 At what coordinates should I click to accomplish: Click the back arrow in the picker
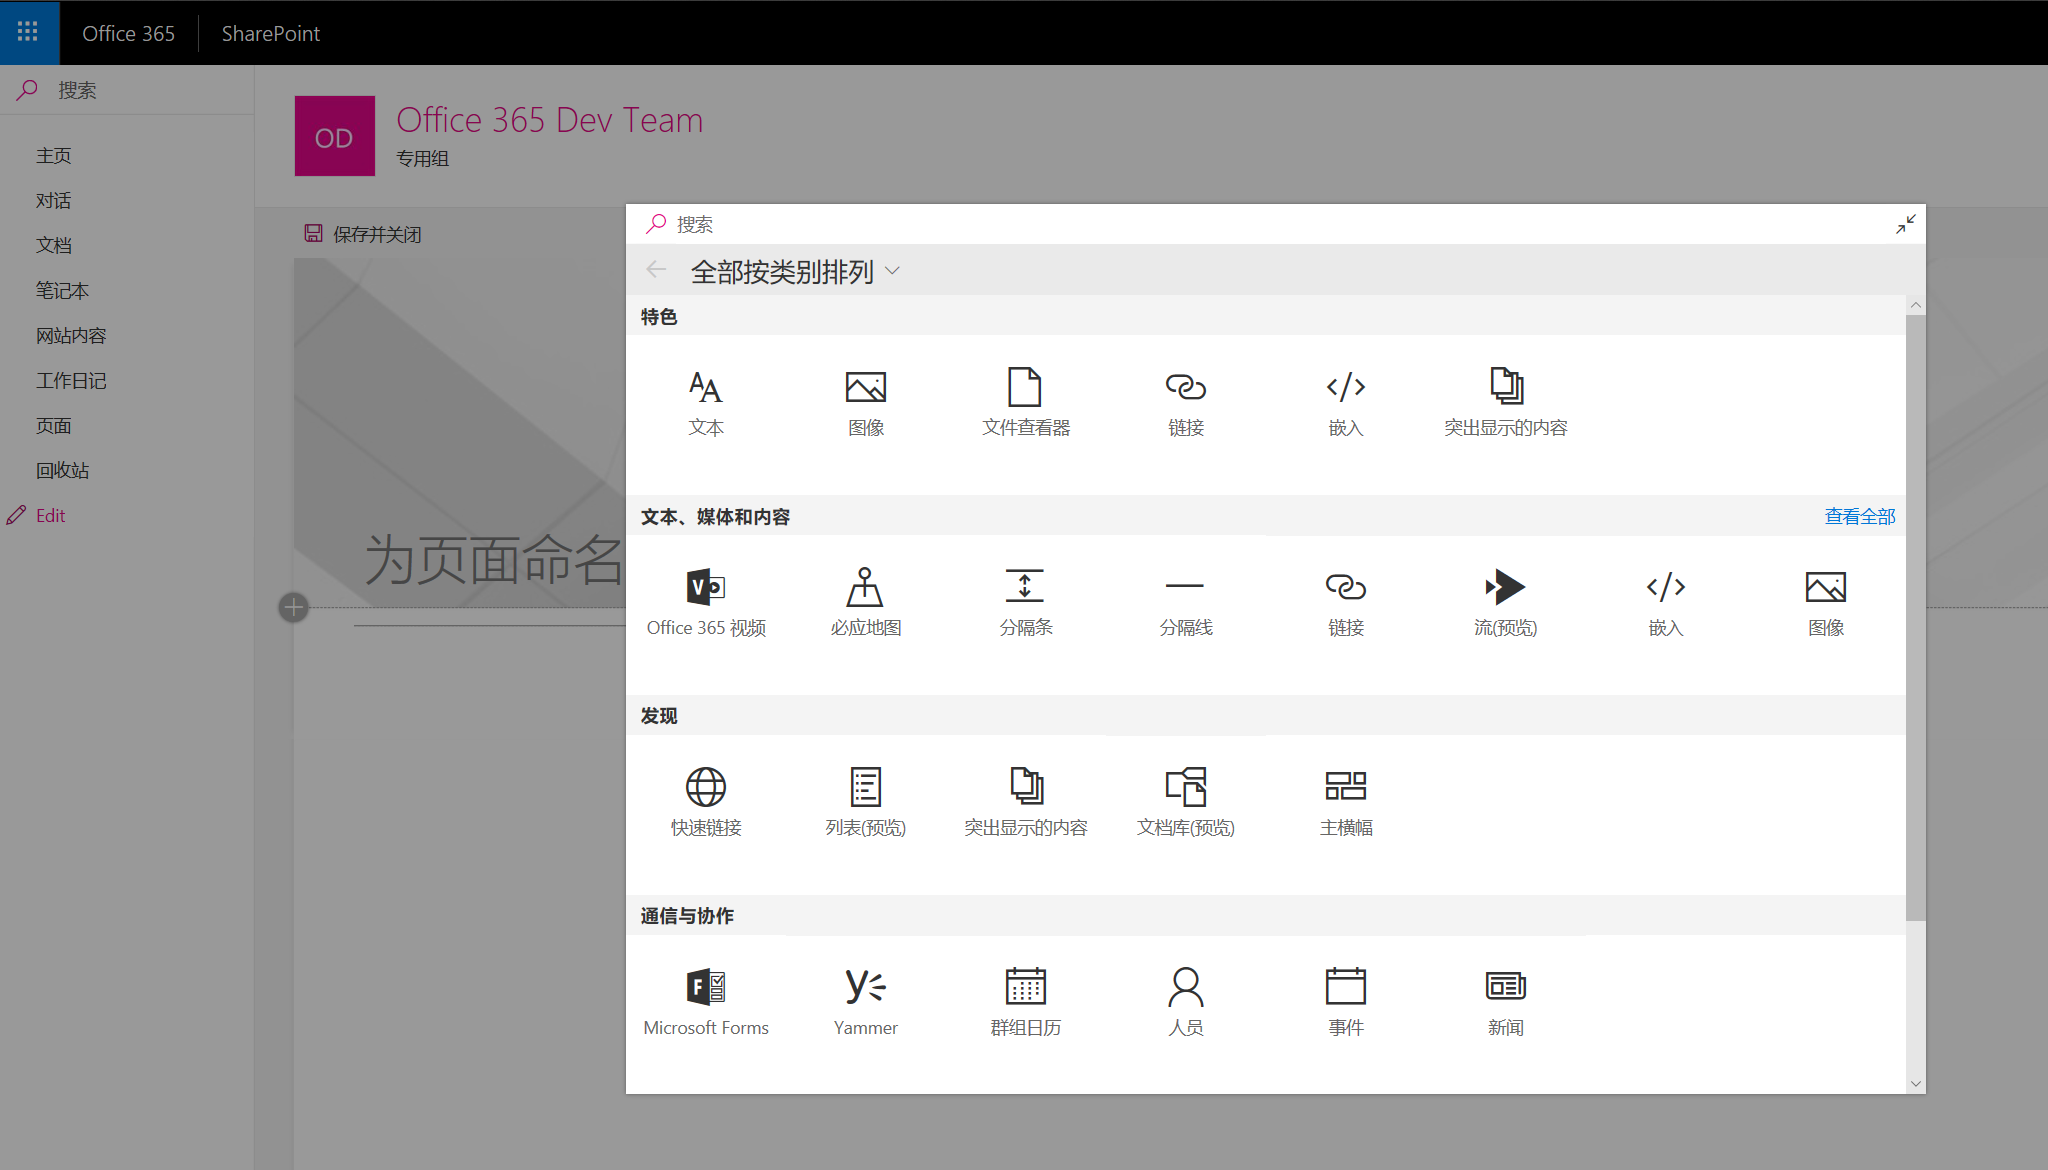point(656,269)
